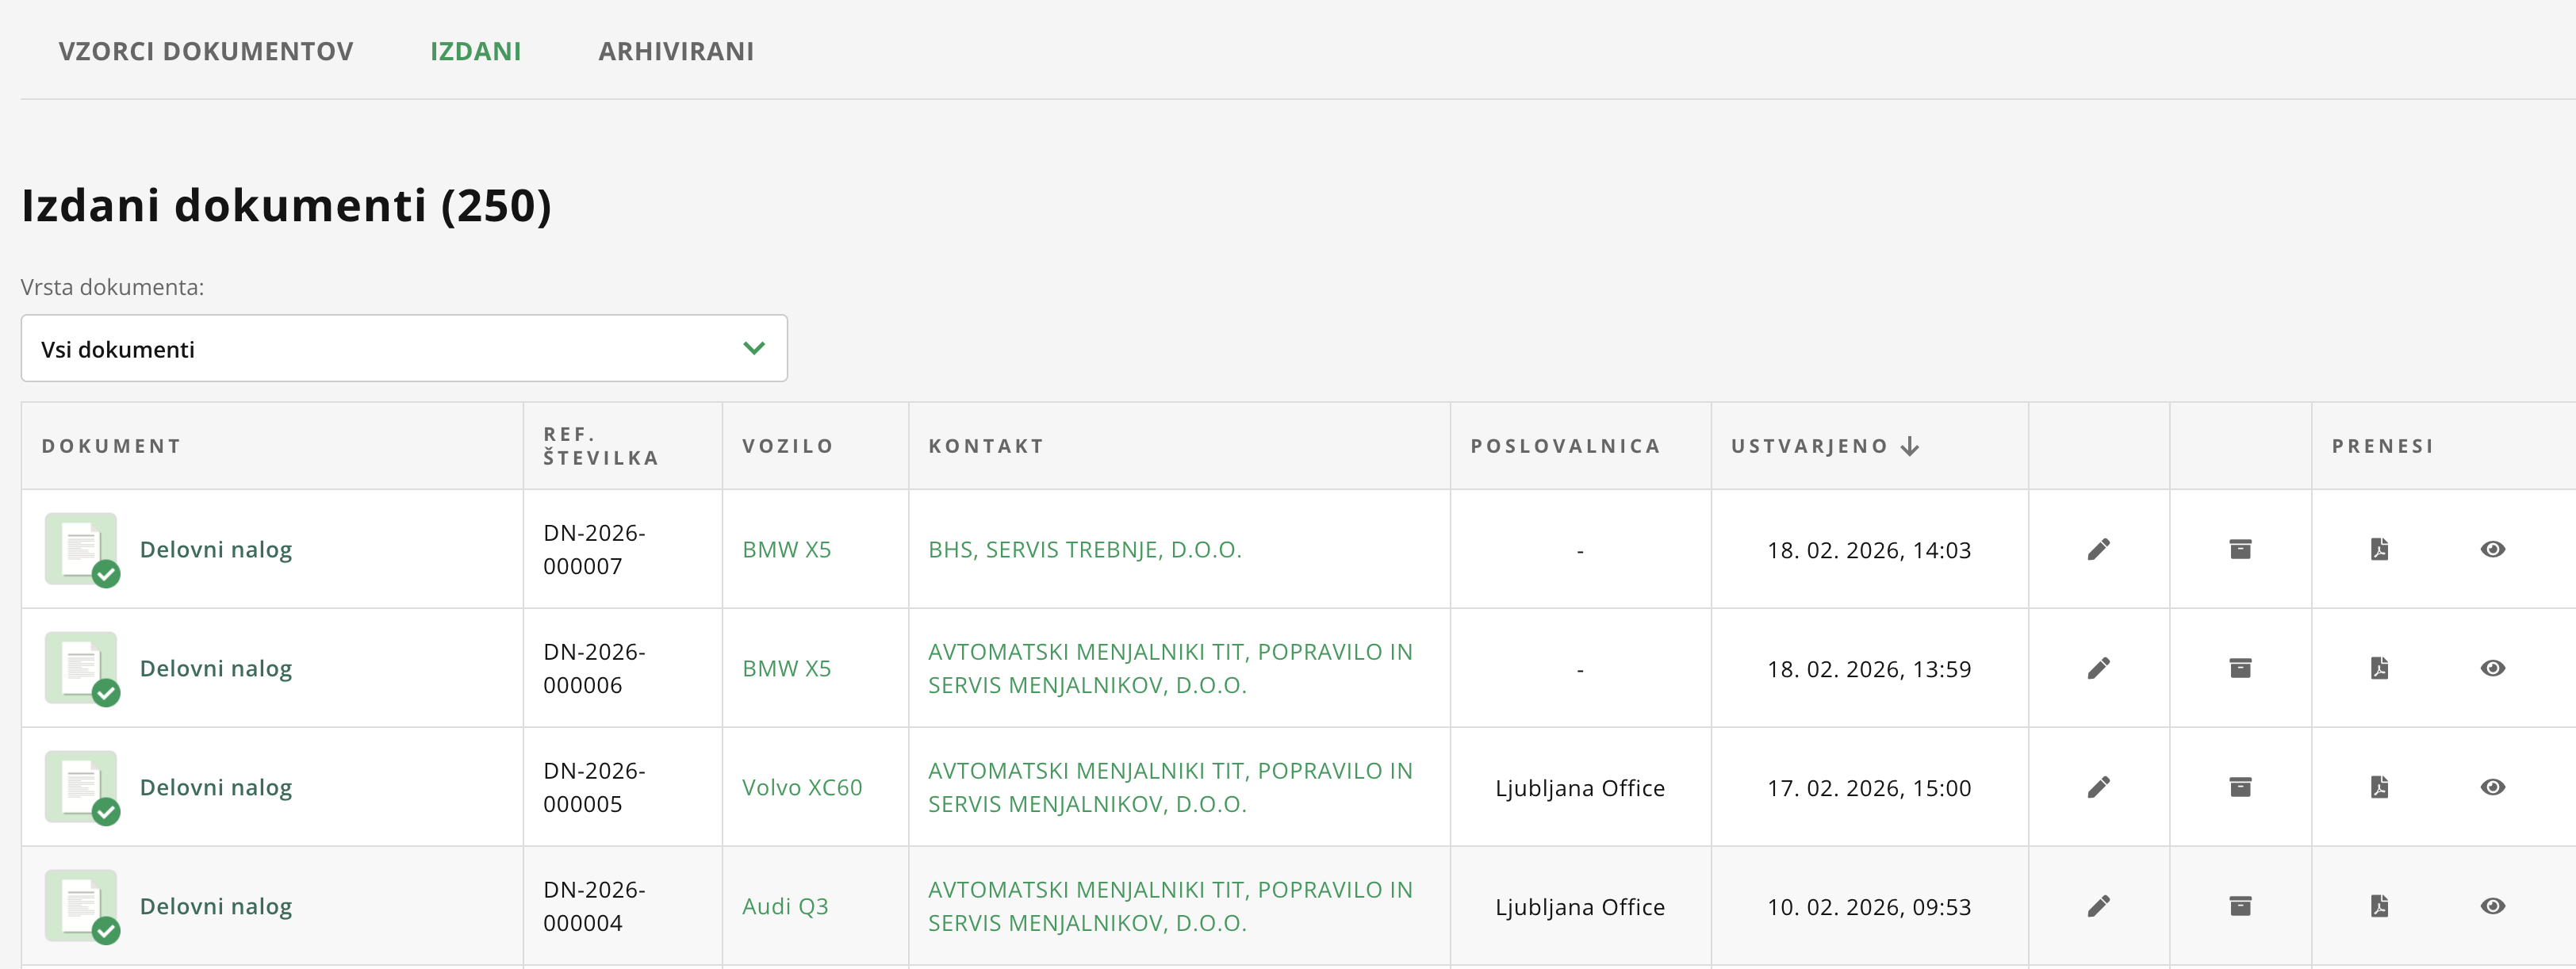Preview DN-2026-000006 with eye icon
The height and width of the screenshot is (969, 2576).
pyautogui.click(x=2492, y=668)
